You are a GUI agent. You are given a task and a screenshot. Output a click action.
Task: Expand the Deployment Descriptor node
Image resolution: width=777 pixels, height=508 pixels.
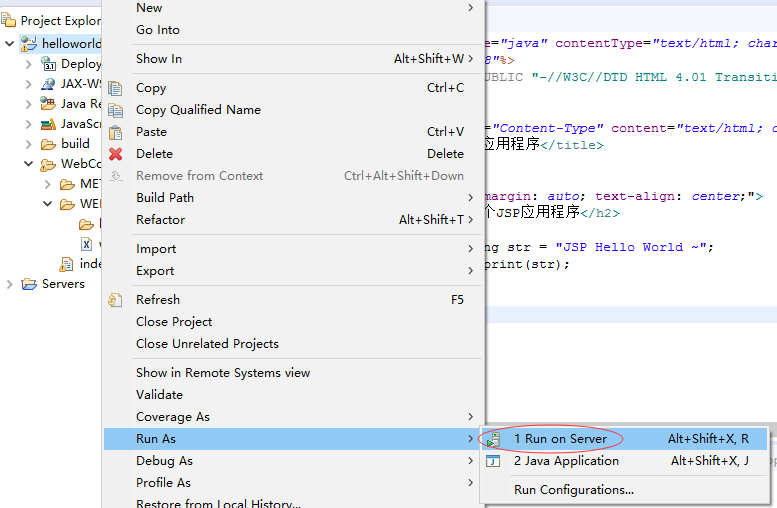coord(29,64)
